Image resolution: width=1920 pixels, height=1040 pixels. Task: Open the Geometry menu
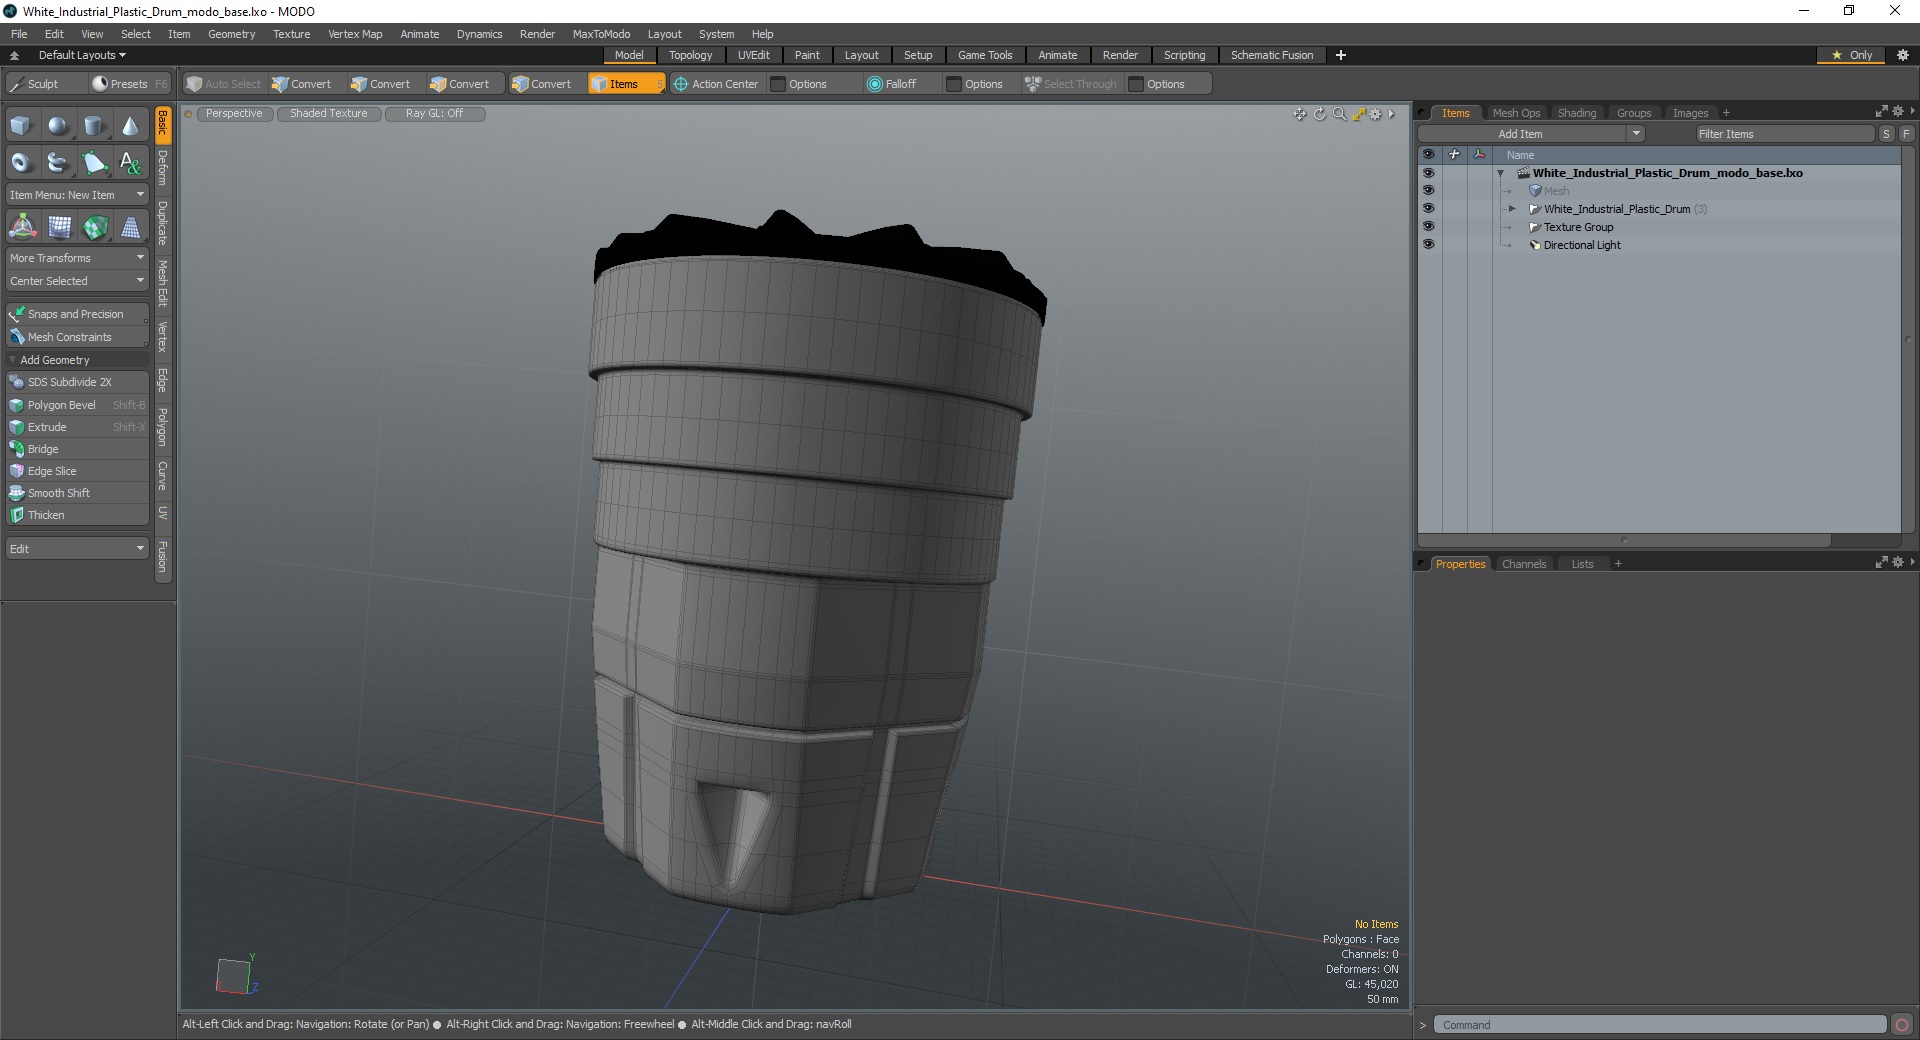[x=231, y=34]
